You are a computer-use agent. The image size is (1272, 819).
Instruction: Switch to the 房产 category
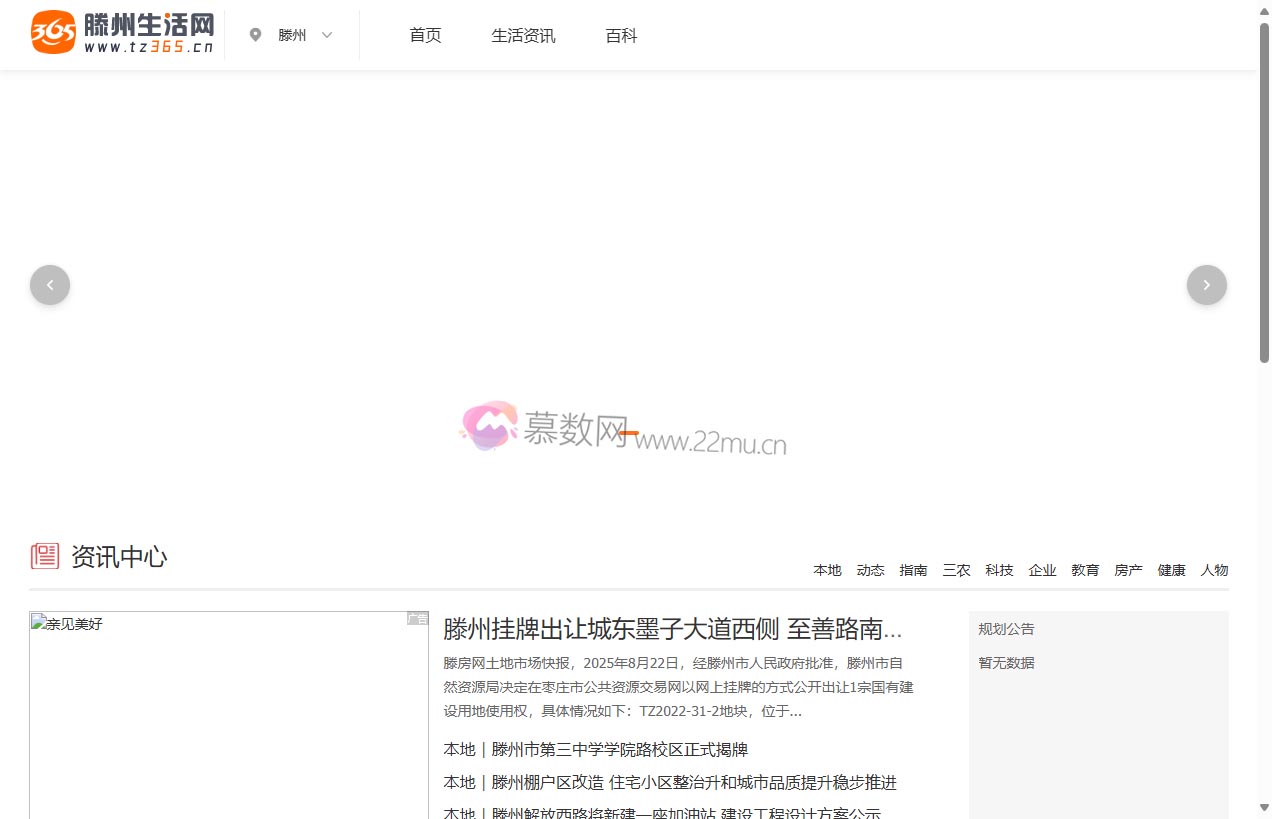(x=1128, y=569)
